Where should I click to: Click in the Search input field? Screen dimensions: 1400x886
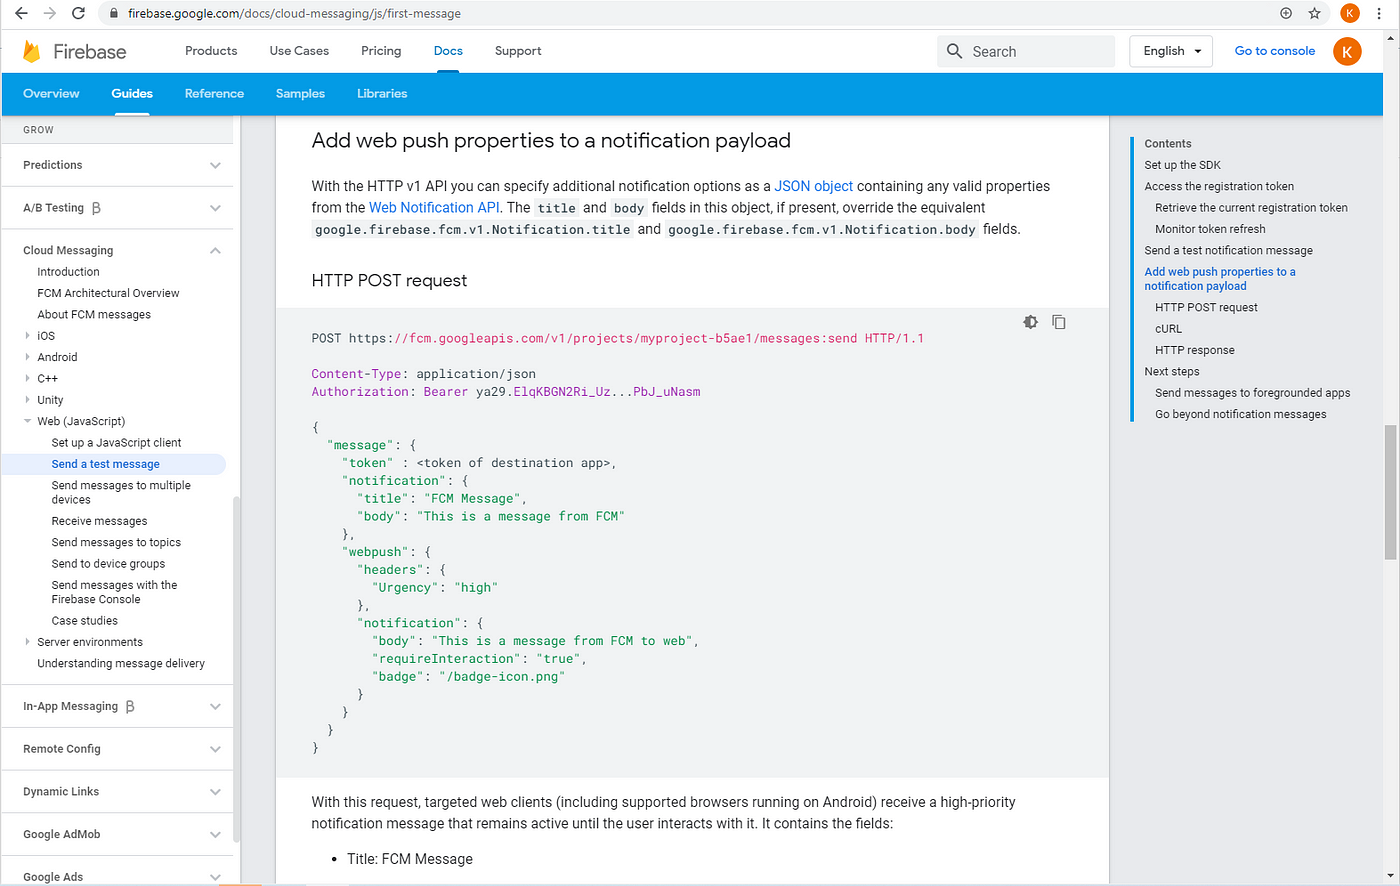[x=1026, y=51]
